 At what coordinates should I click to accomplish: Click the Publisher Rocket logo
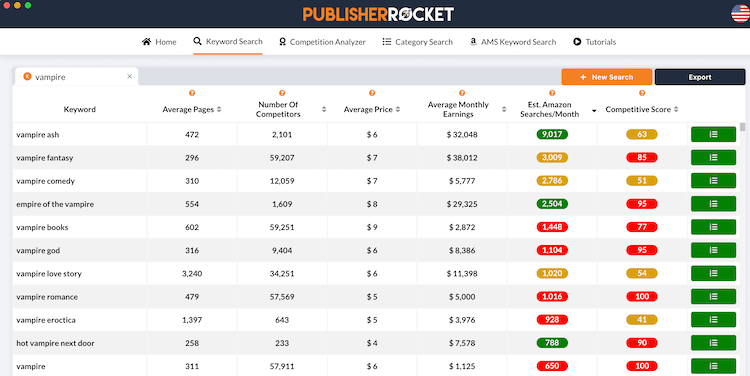pos(378,14)
